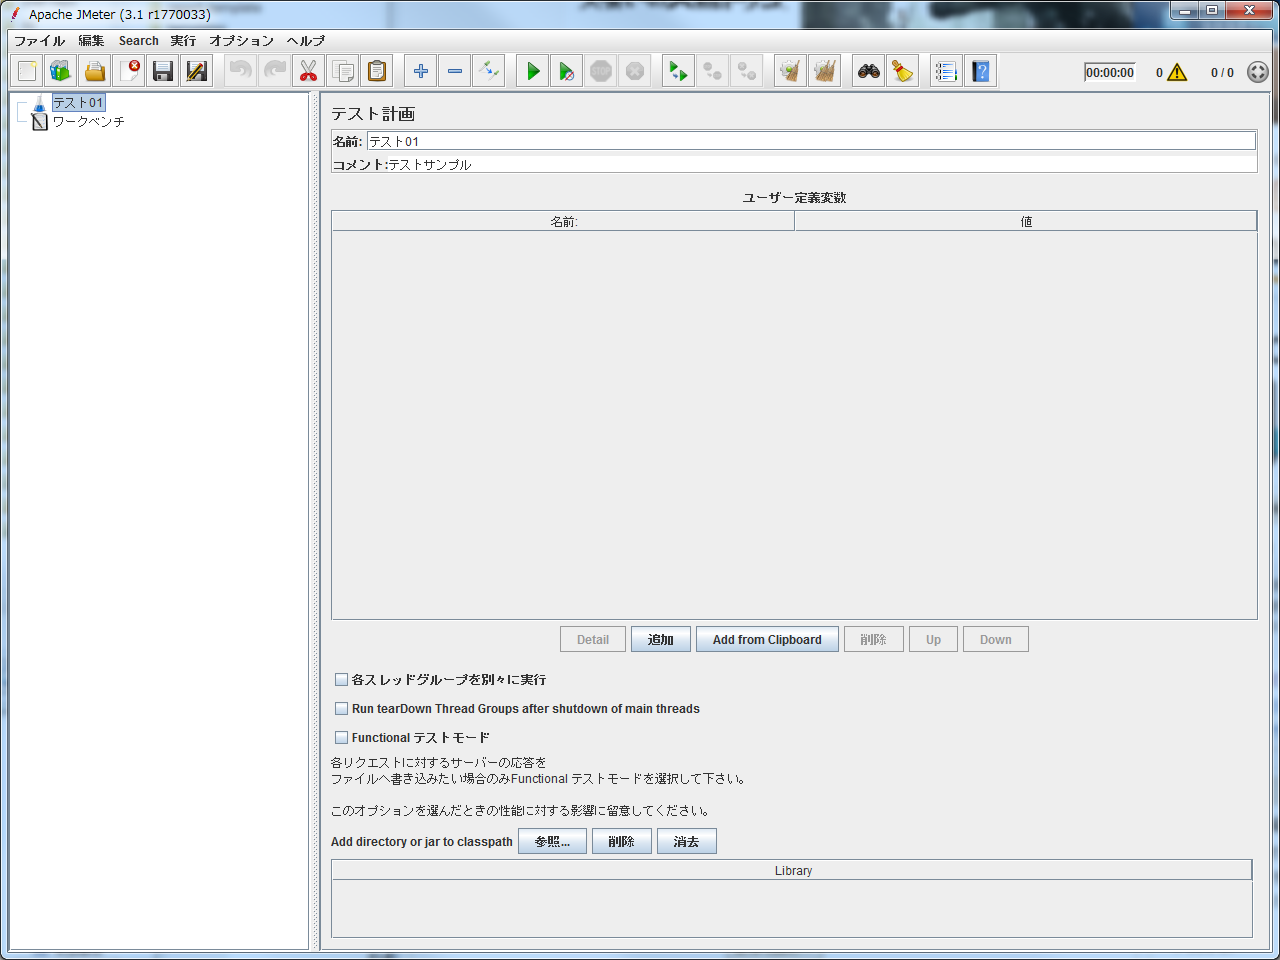This screenshot has height=960, width=1280.
Task: Cut selection with scissors icon
Action: [x=309, y=71]
